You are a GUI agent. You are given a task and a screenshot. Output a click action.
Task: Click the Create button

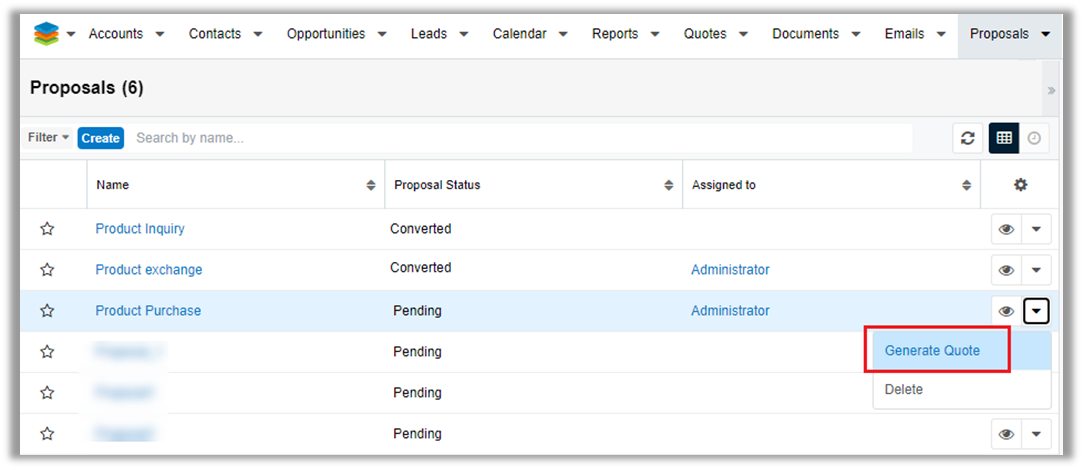click(x=100, y=138)
